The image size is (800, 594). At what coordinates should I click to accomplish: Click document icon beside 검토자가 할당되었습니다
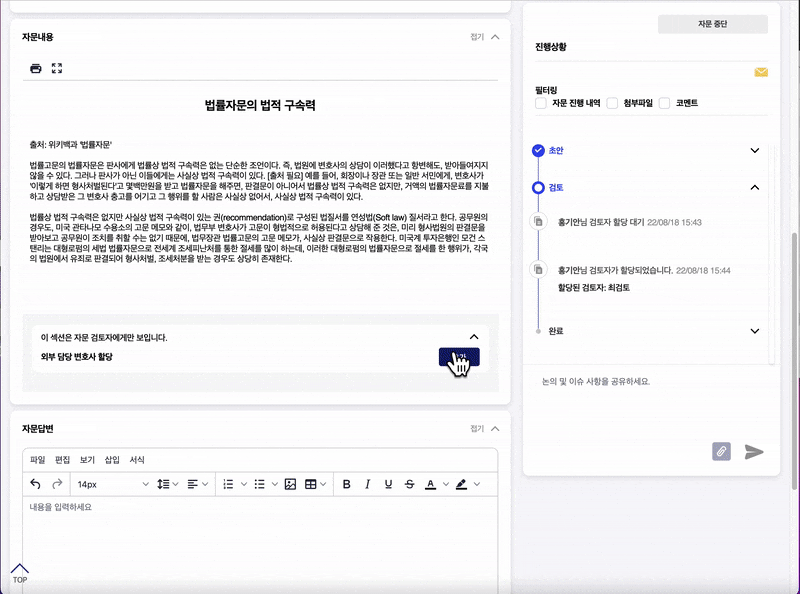click(538, 269)
